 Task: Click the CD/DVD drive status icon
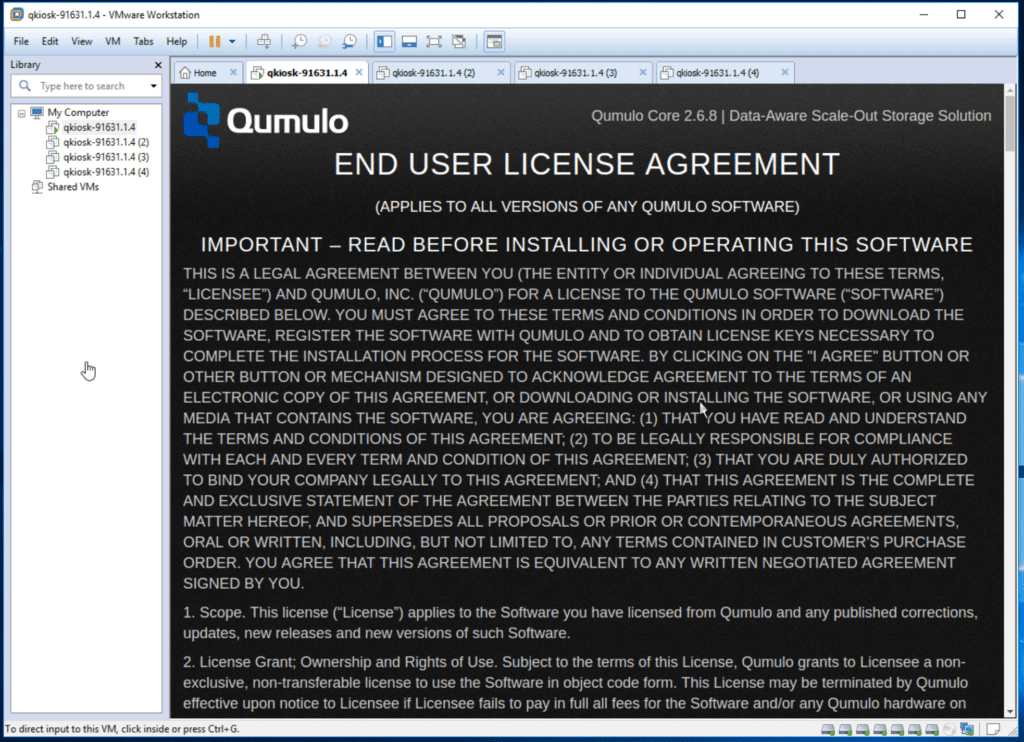click(x=950, y=730)
